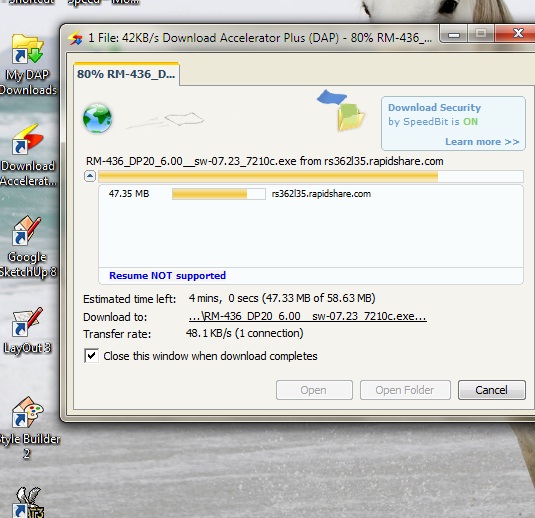This screenshot has width=535, height=518.
Task: Click the Open Folder button
Action: [x=405, y=390]
